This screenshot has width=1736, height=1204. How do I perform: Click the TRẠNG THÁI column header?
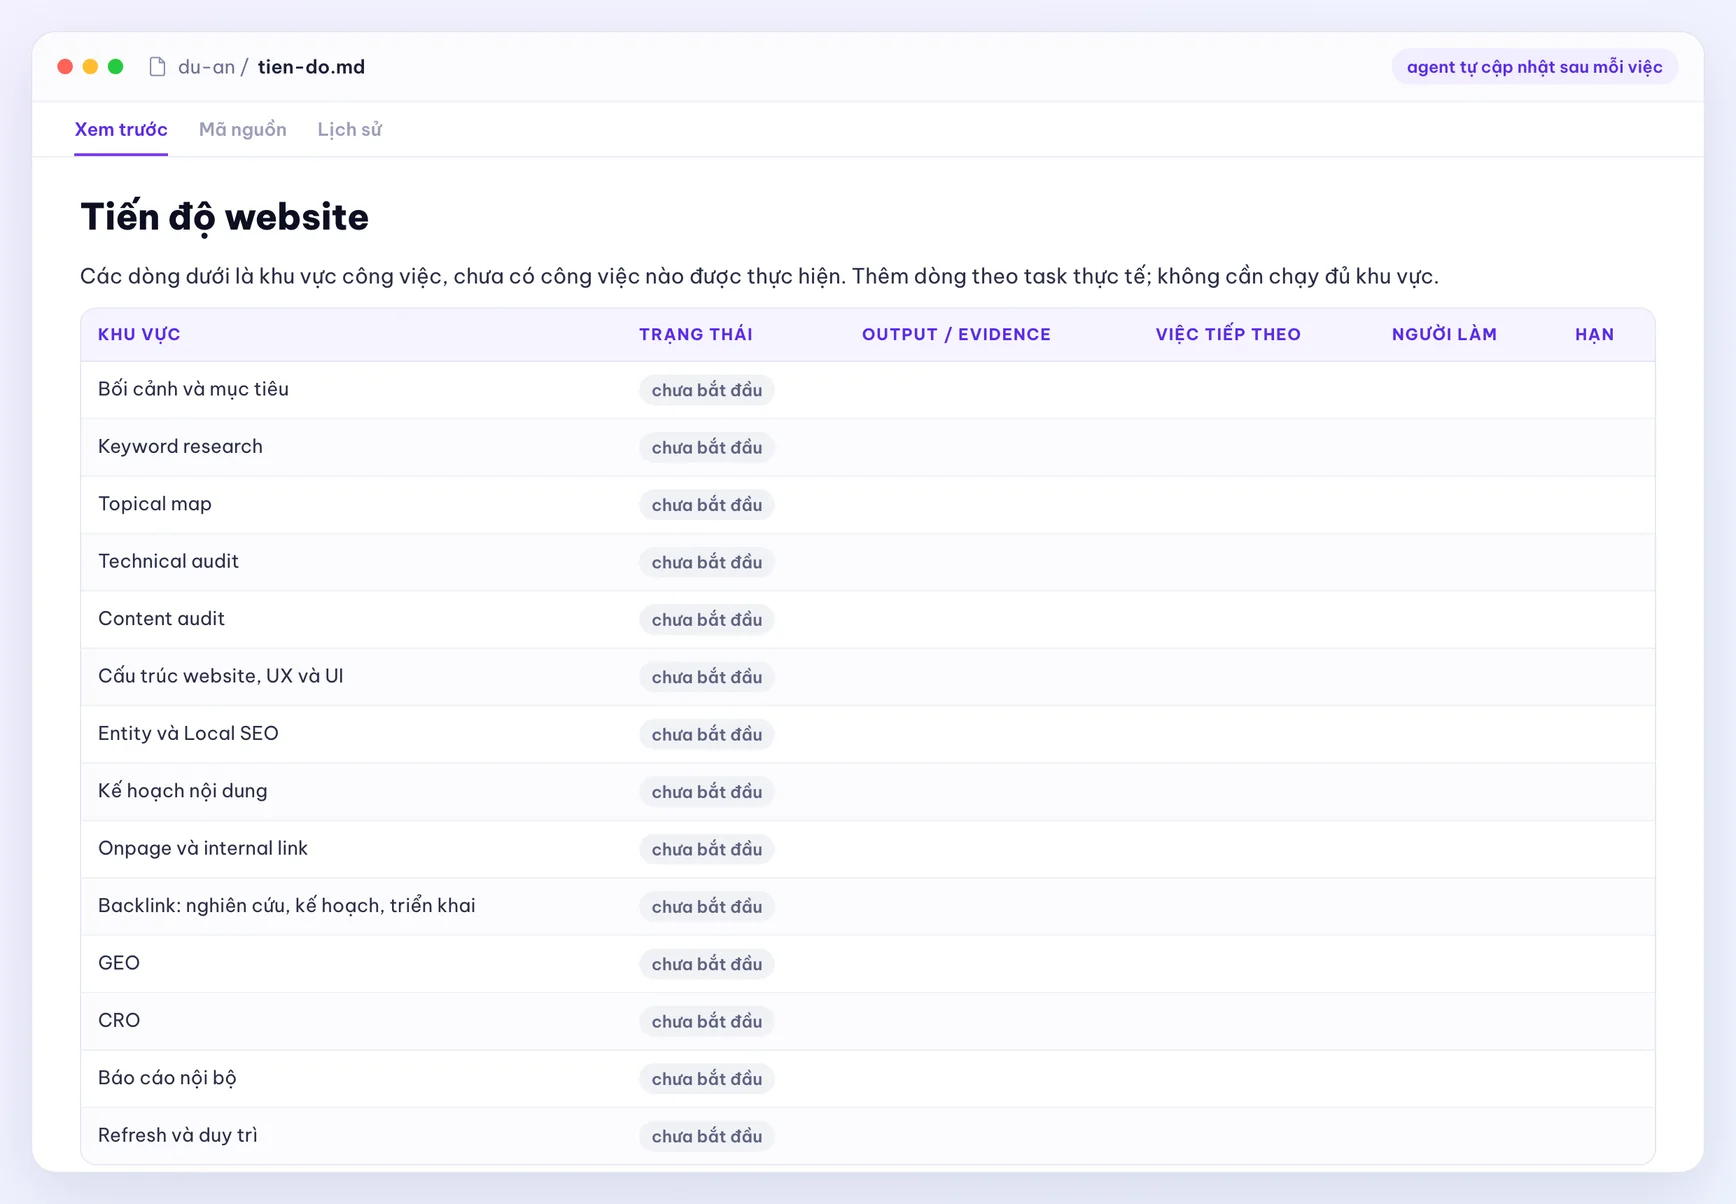click(696, 335)
